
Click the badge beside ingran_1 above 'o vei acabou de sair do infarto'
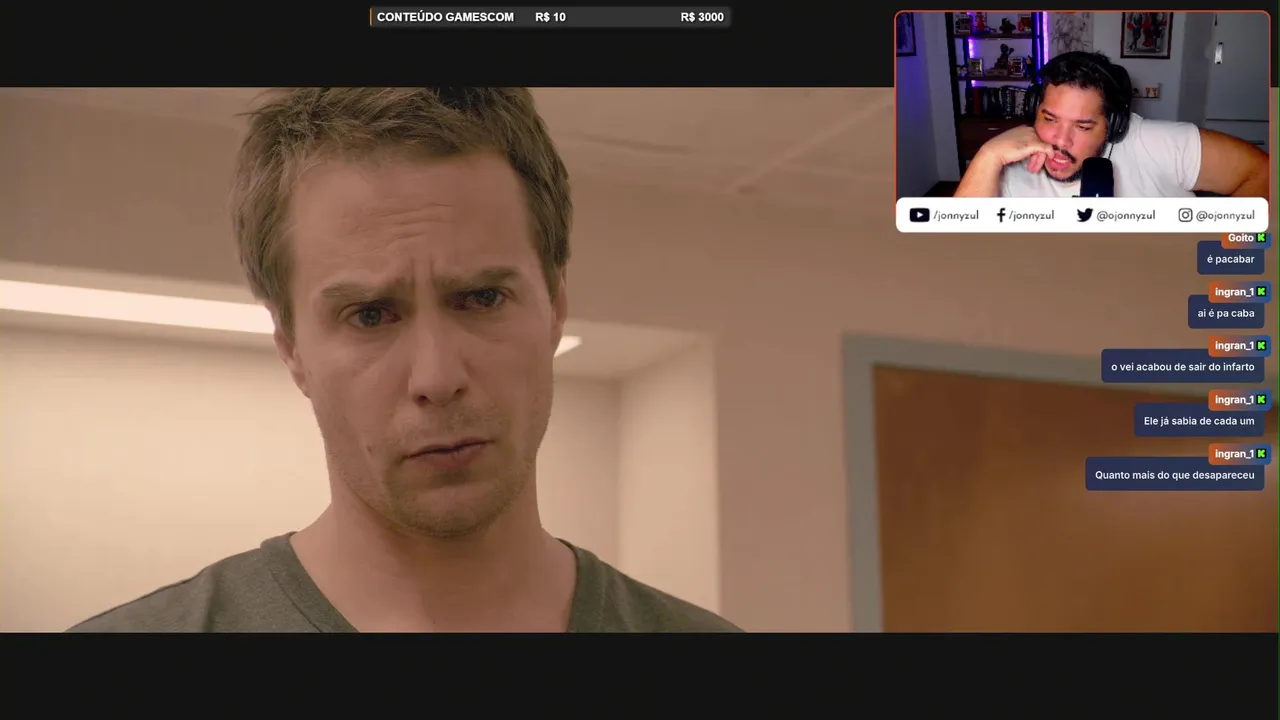[1261, 346]
